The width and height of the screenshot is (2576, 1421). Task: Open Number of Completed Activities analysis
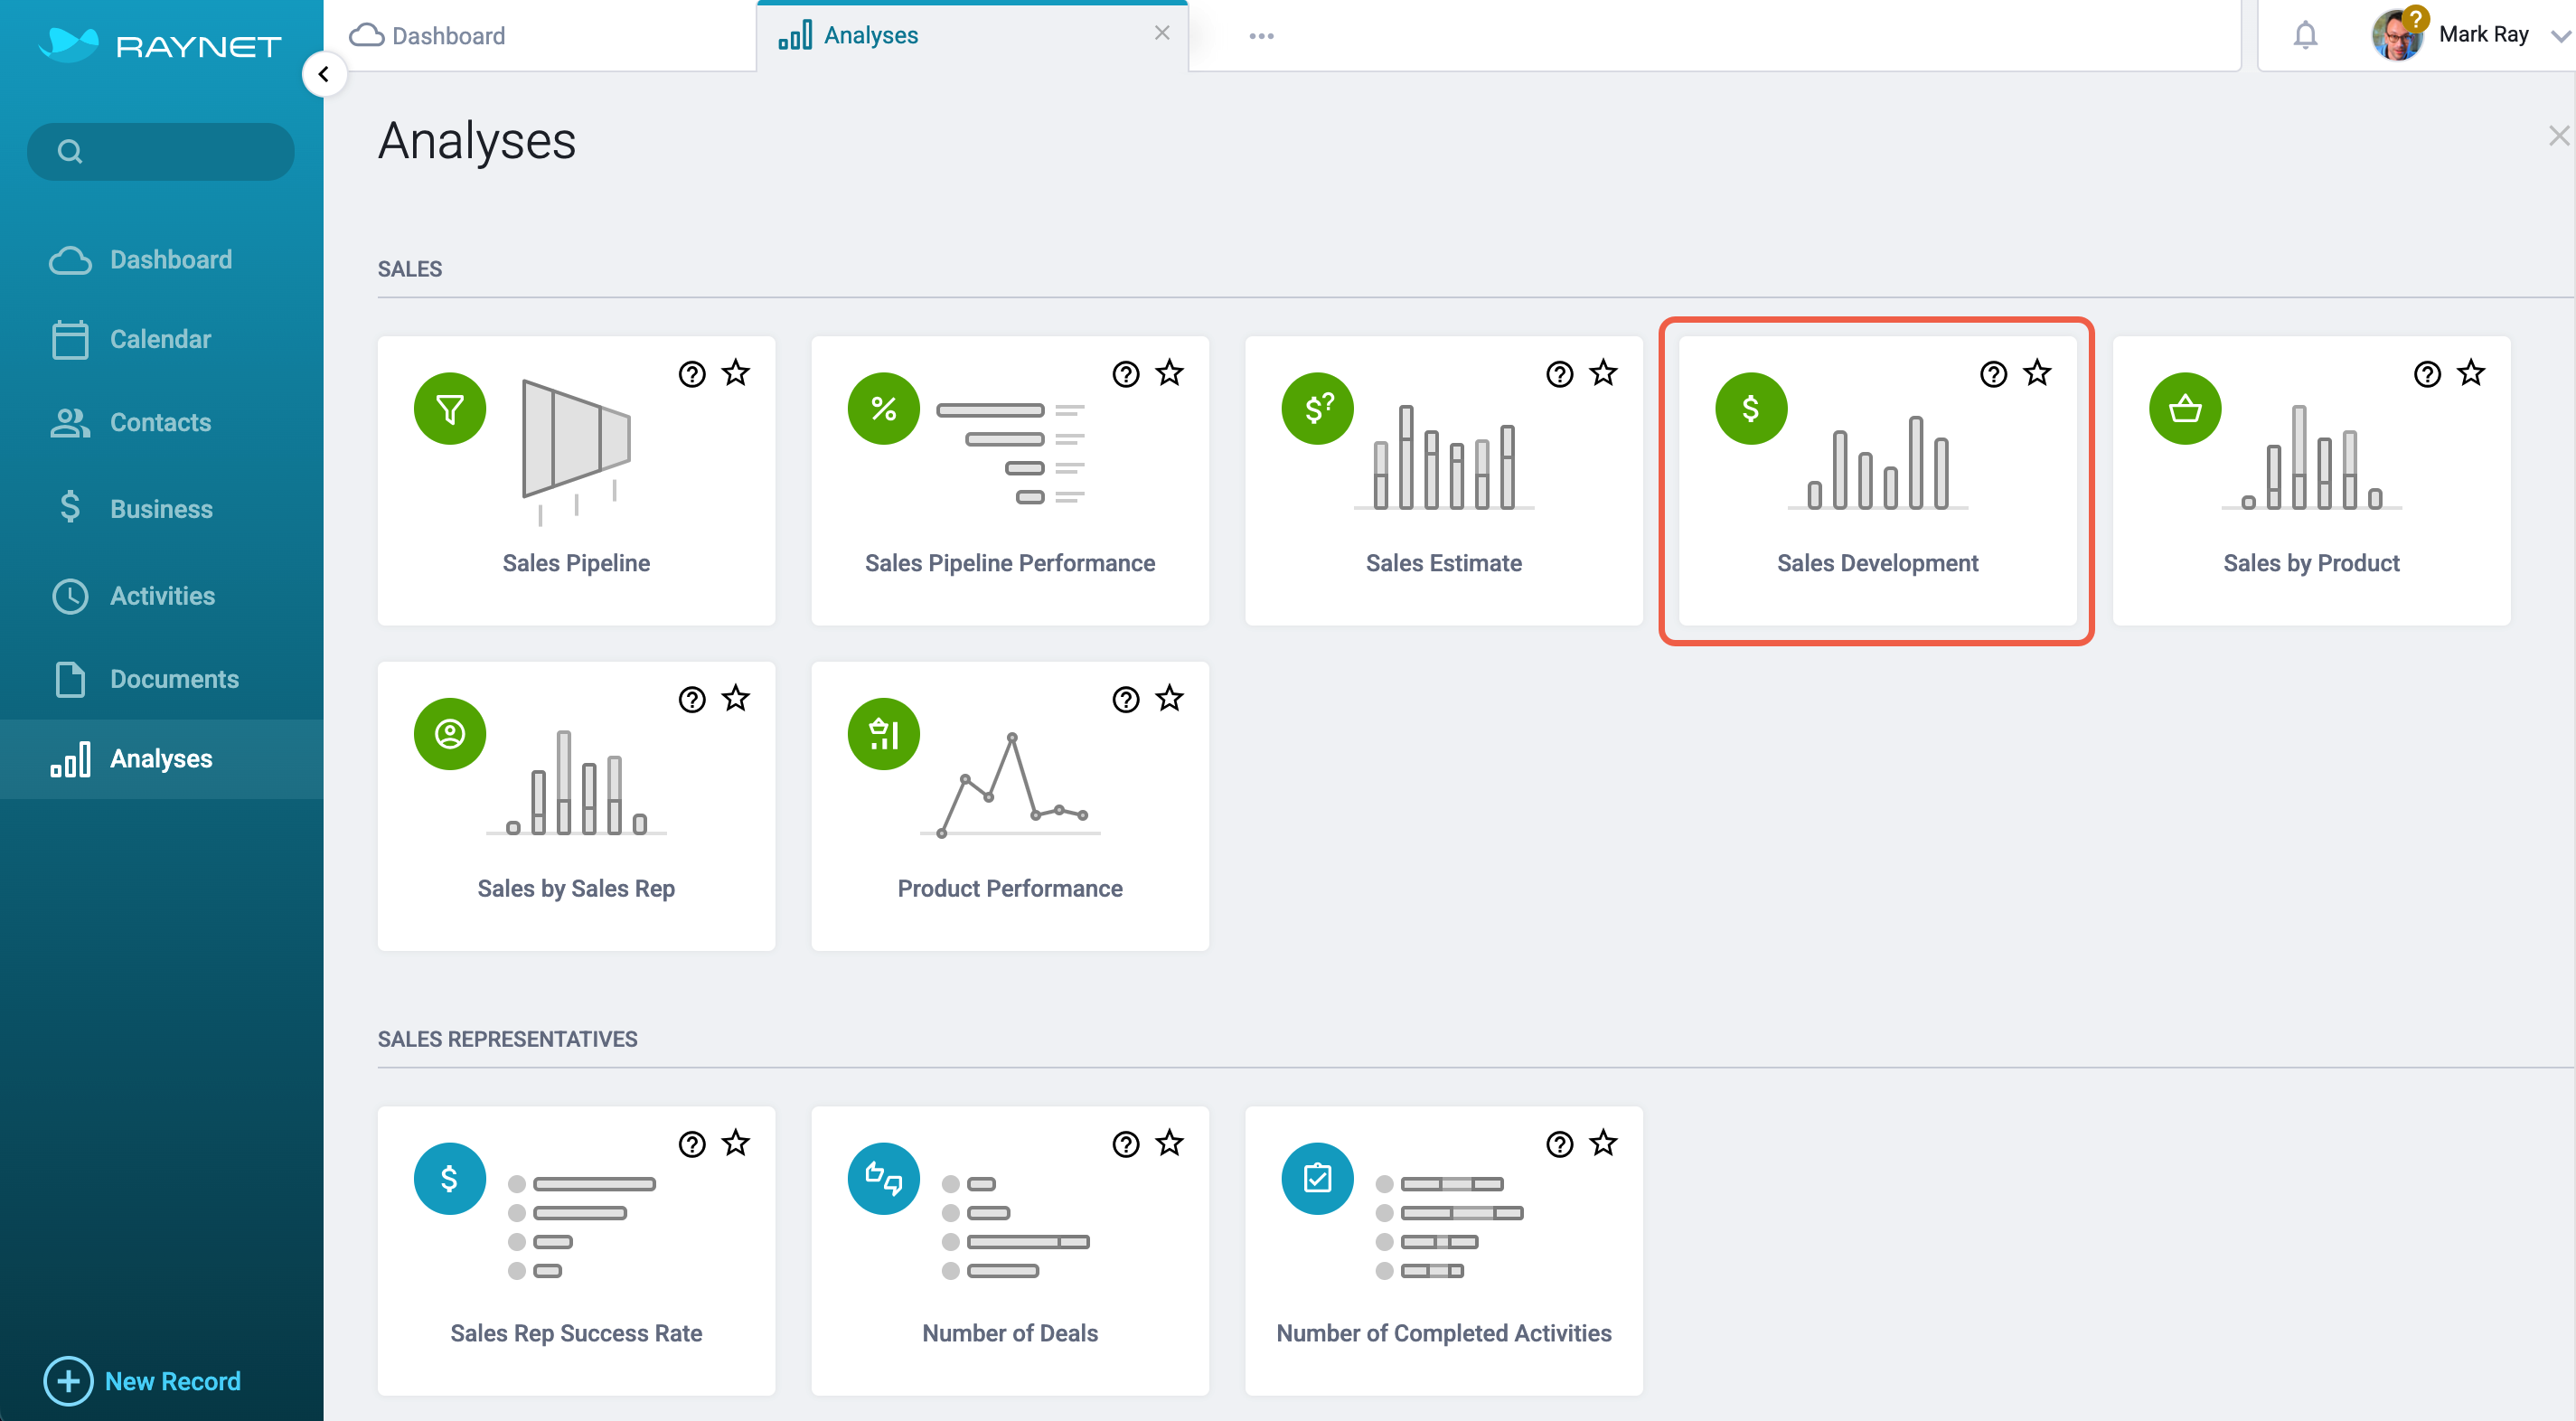(x=1444, y=1251)
